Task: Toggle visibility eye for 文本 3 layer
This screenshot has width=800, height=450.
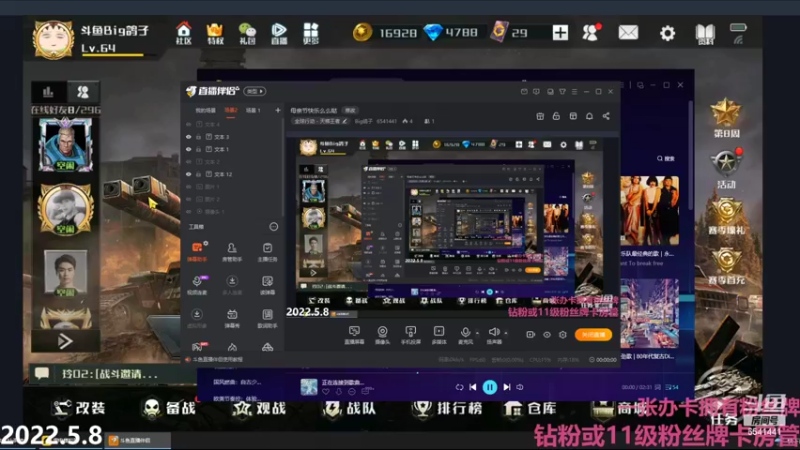Action: coord(189,137)
